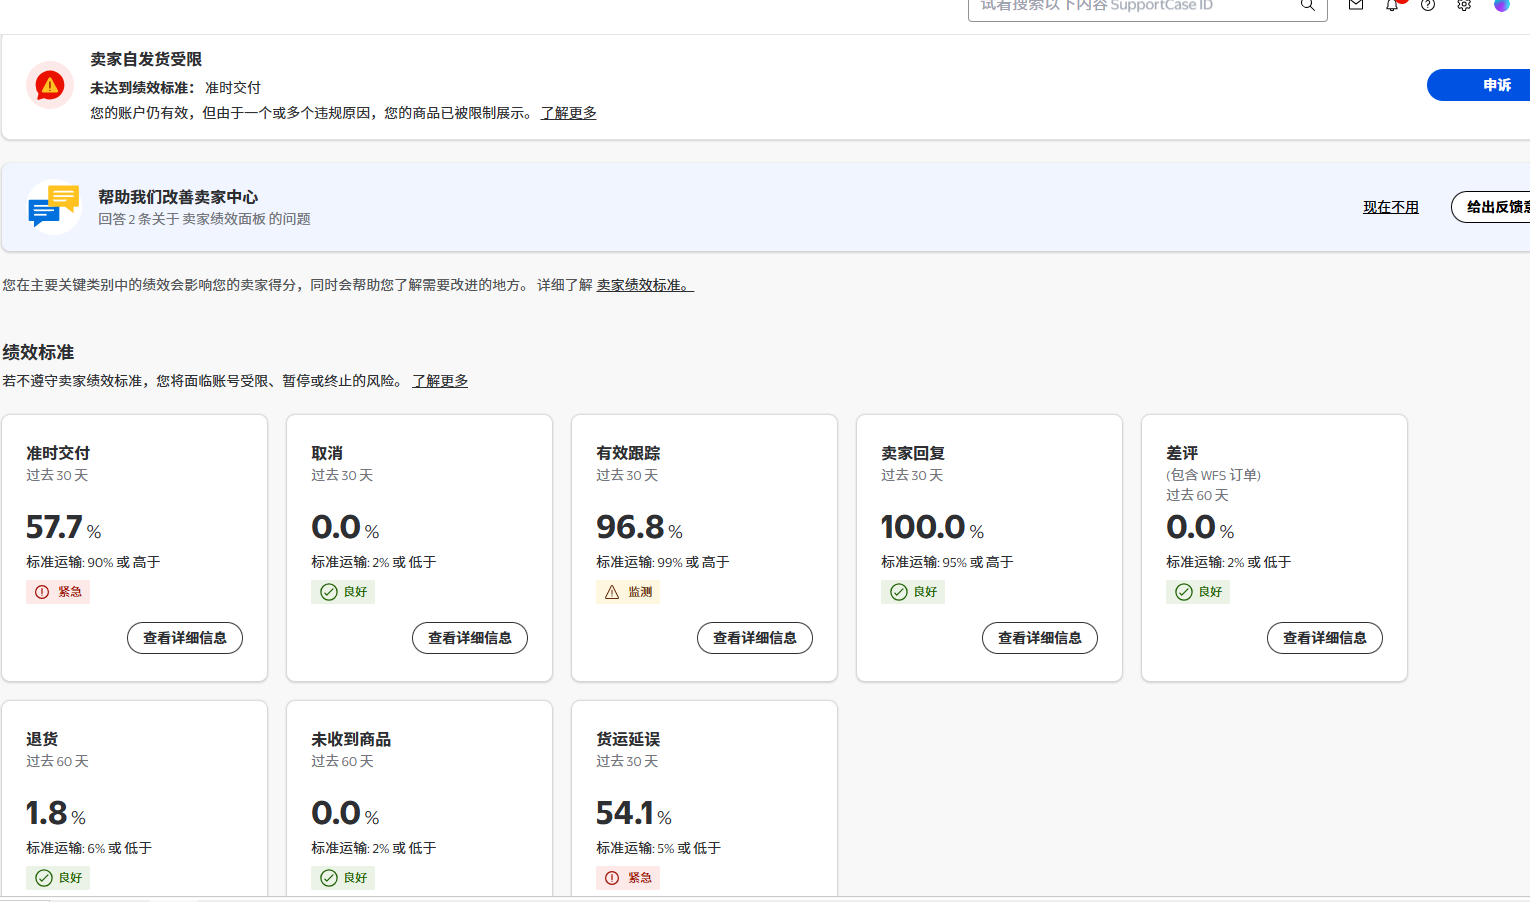
Task: Click 标准运输: 6% 或 低于 text
Action: click(89, 848)
